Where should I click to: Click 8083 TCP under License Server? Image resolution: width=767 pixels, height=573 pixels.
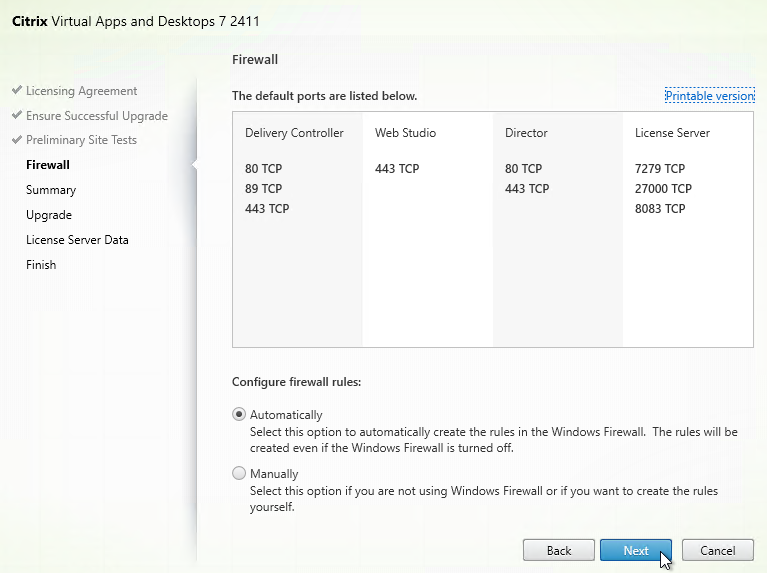pyautogui.click(x=660, y=209)
